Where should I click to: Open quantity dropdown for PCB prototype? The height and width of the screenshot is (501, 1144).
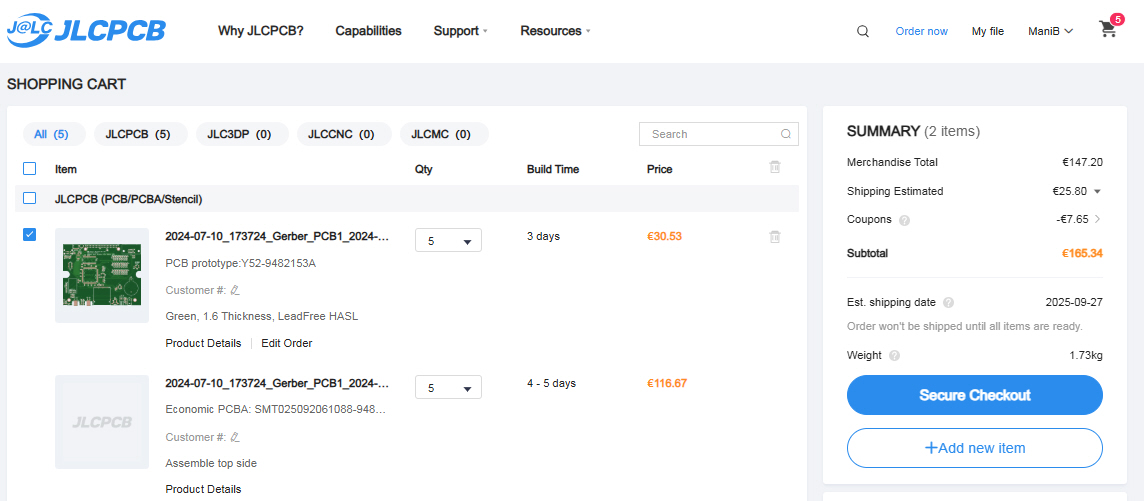(448, 241)
